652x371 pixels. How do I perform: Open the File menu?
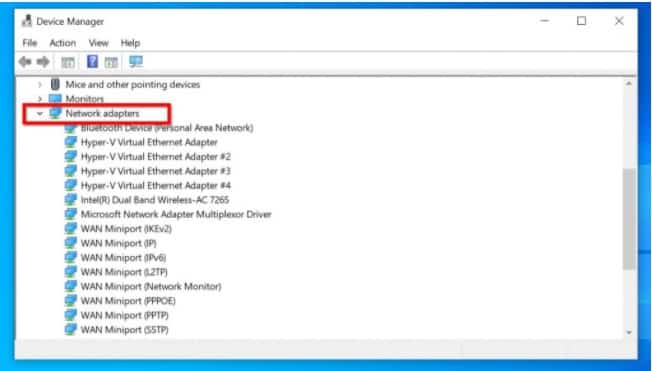click(x=30, y=43)
